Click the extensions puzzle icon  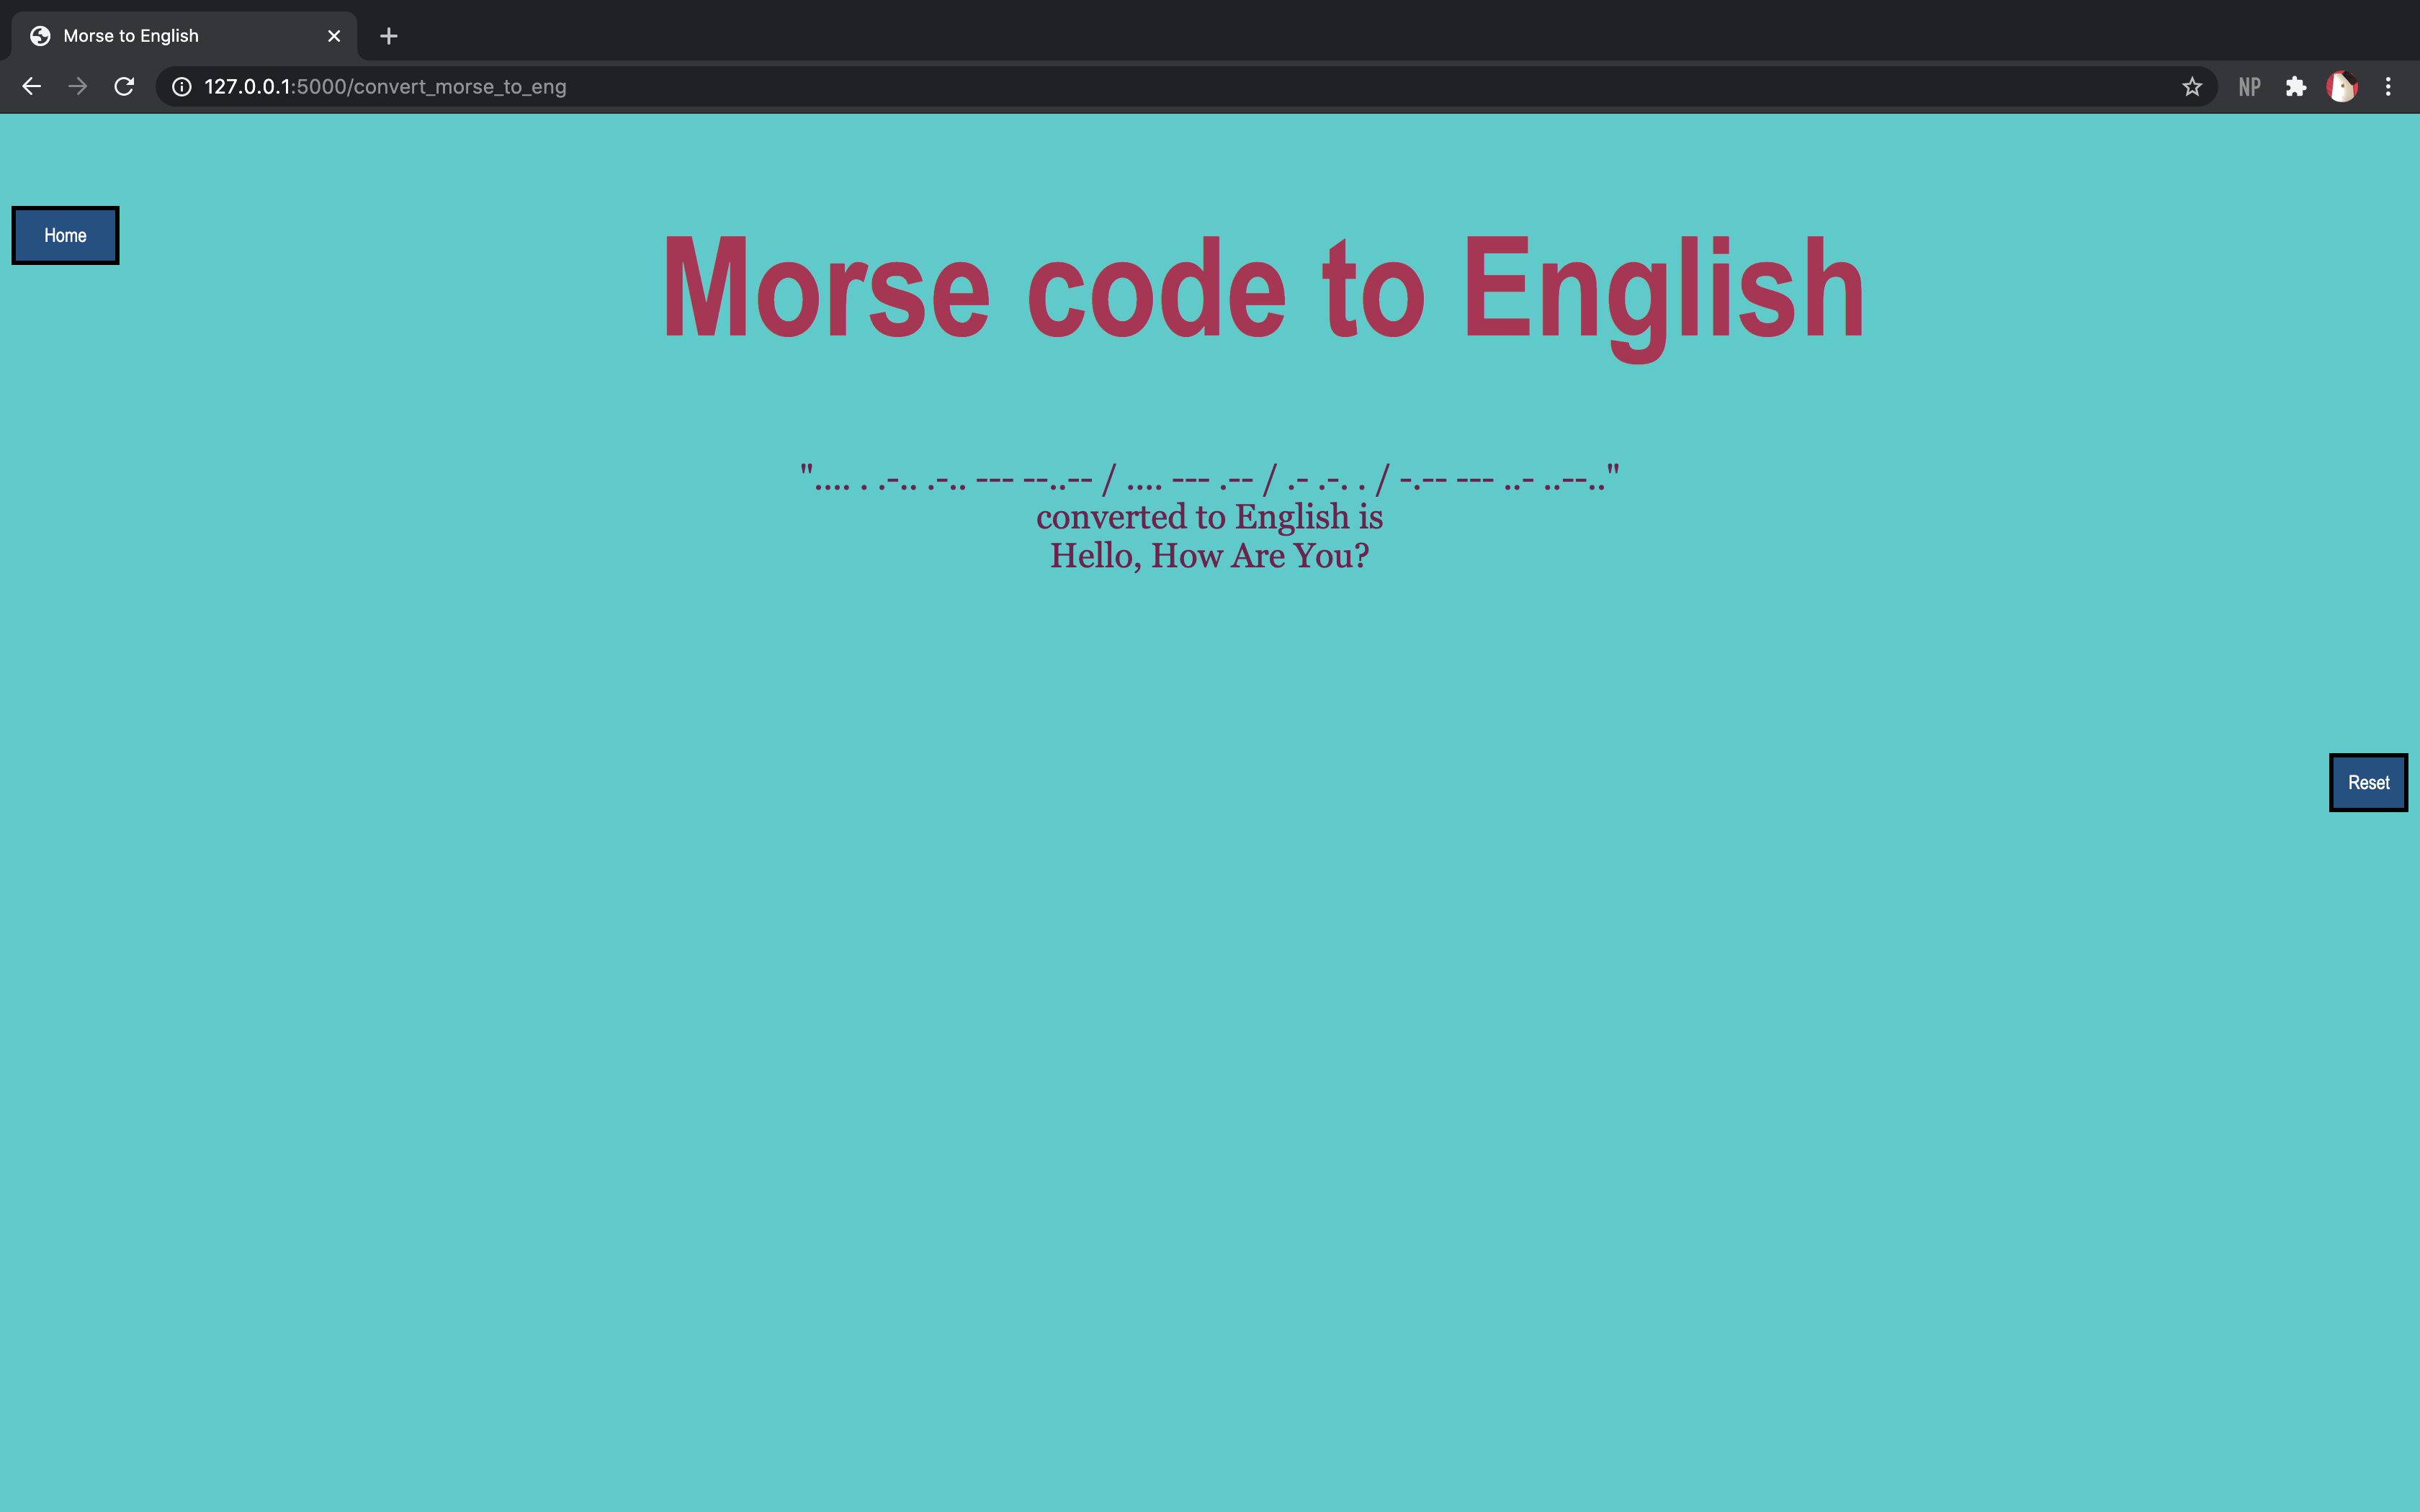[2295, 86]
